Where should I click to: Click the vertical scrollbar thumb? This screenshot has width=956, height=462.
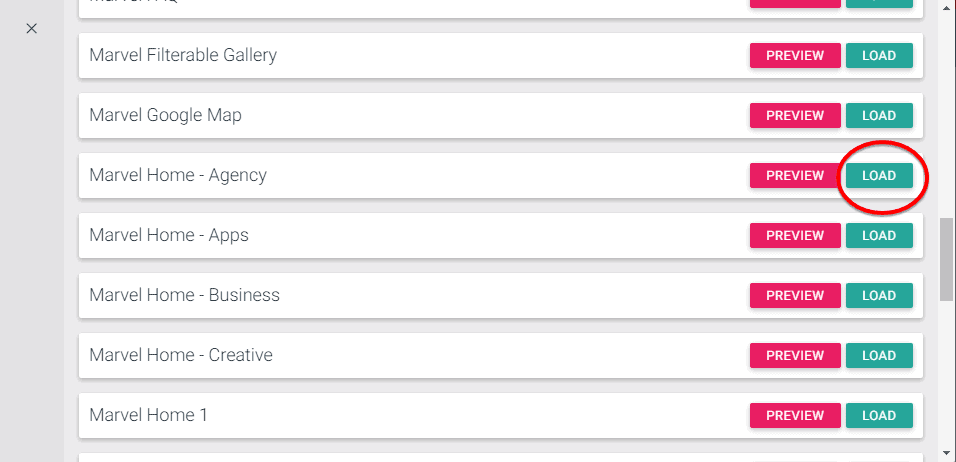tap(947, 258)
